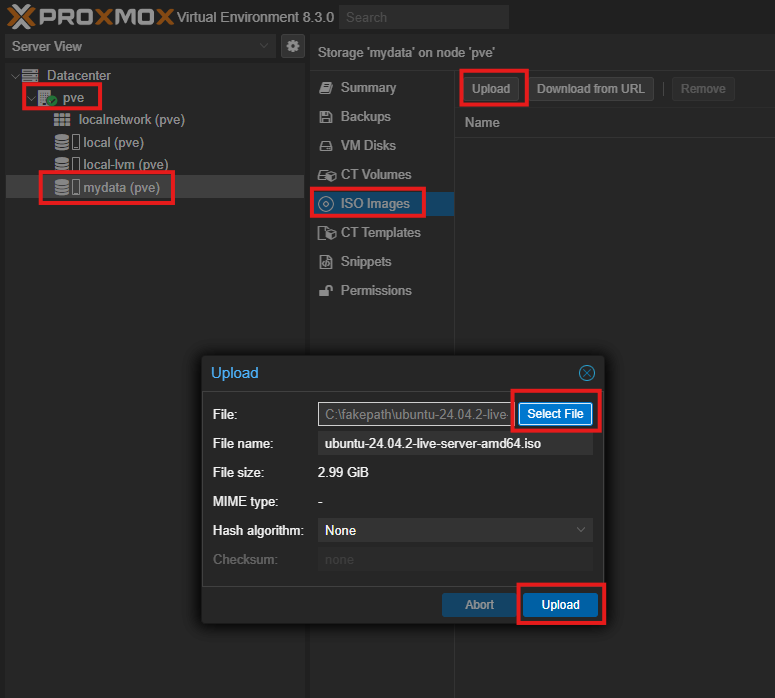
Task: Click the Permissions unlock icon
Action: coord(326,291)
